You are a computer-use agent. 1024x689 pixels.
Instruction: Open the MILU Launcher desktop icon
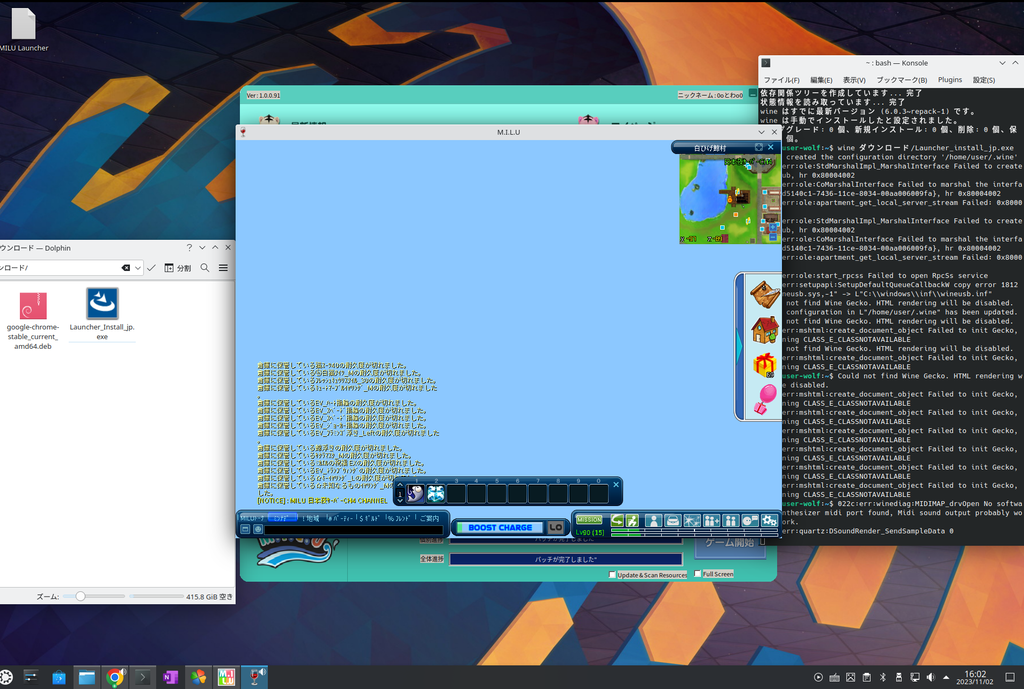24,29
